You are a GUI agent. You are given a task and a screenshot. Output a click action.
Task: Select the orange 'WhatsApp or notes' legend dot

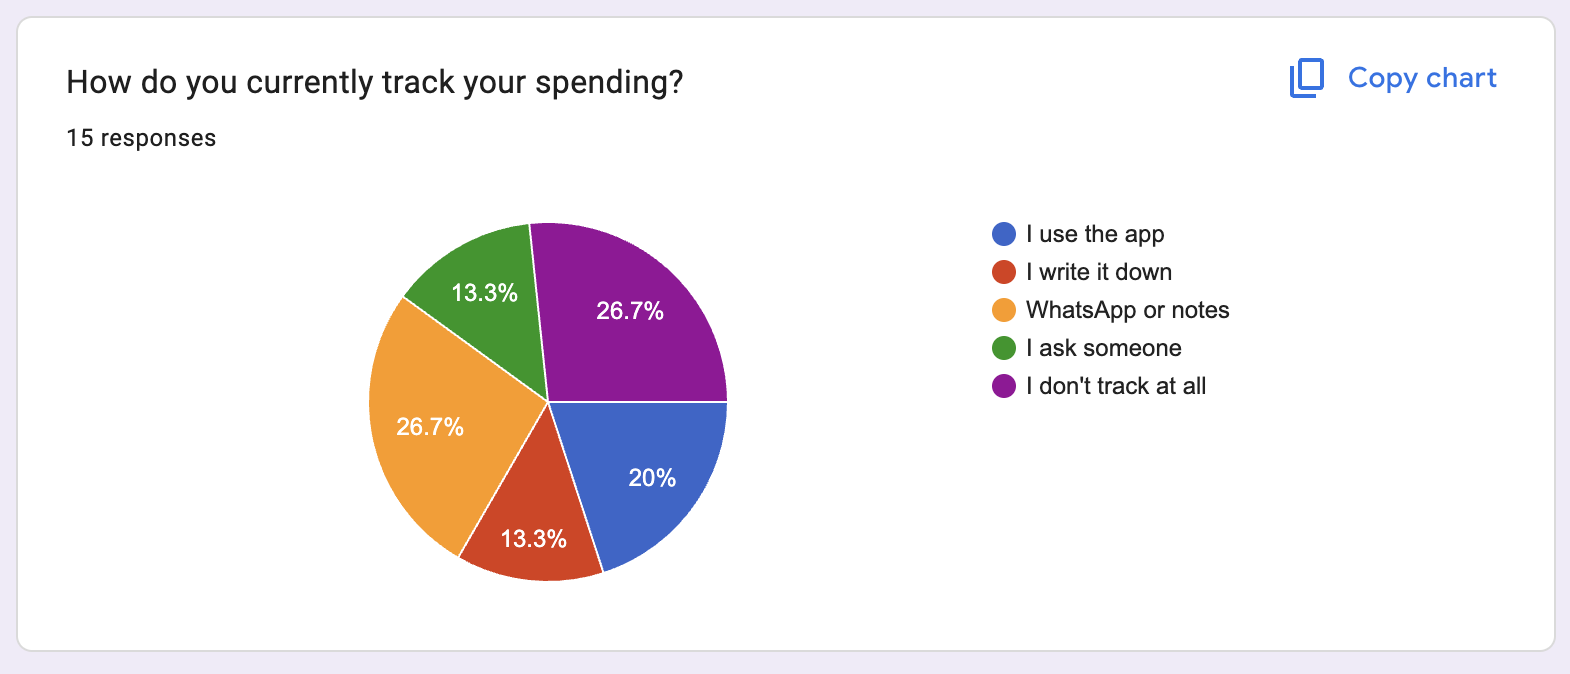1004,310
